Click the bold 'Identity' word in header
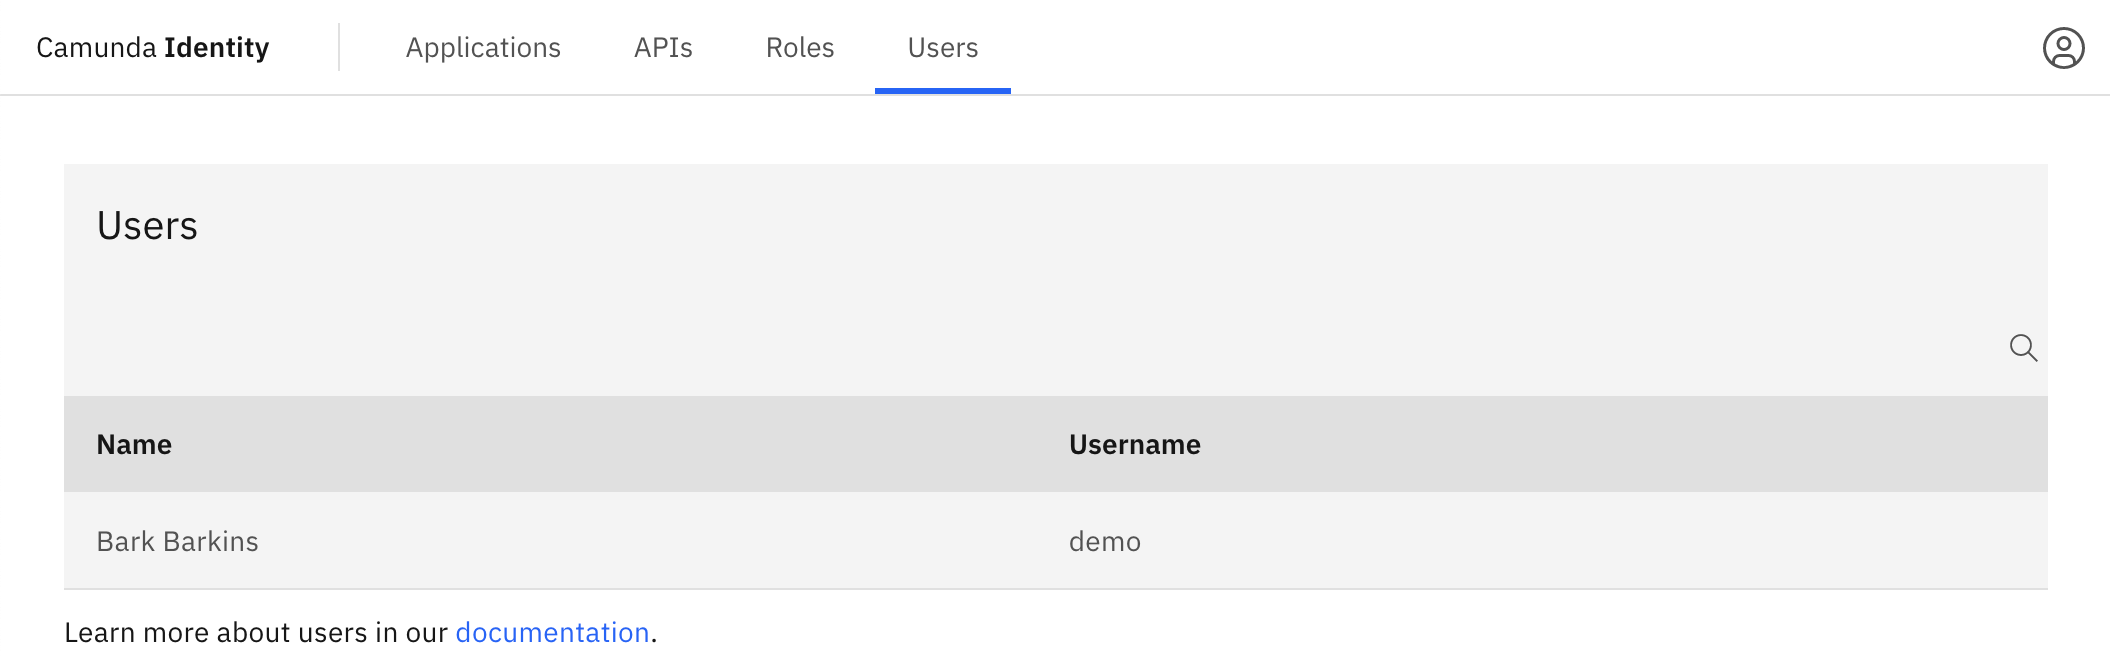2110x658 pixels. point(217,48)
